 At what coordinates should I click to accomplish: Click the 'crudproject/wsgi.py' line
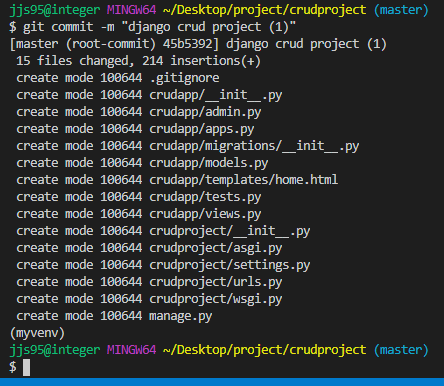(x=149, y=299)
